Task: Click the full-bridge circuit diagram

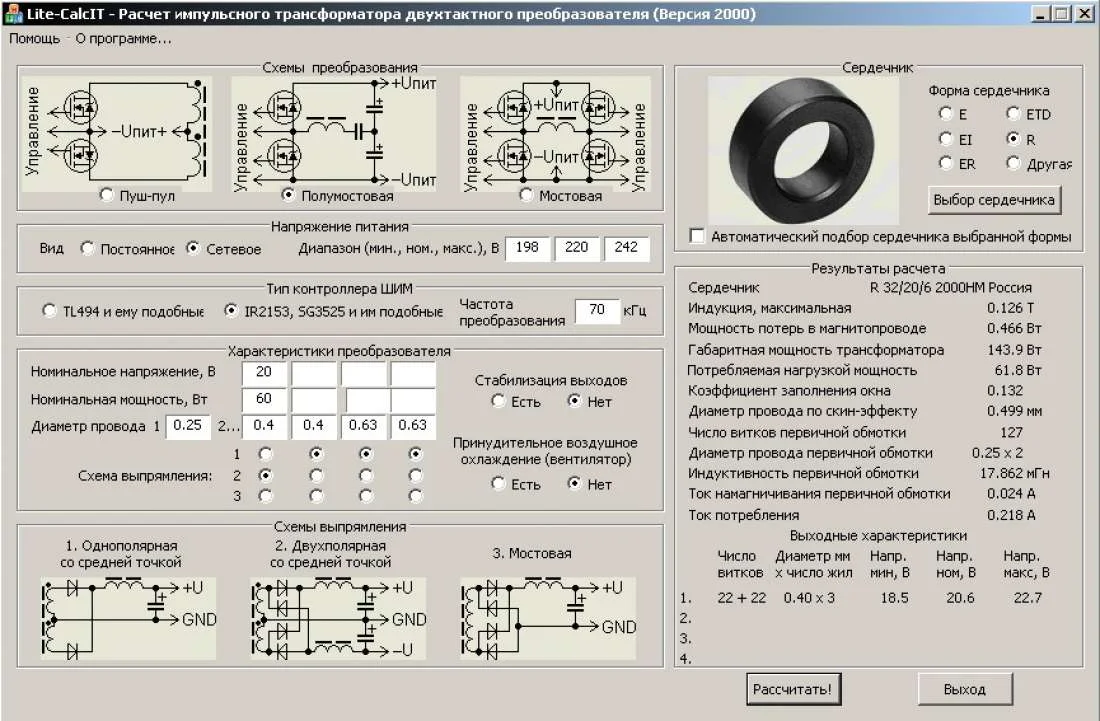Action: coord(555,132)
